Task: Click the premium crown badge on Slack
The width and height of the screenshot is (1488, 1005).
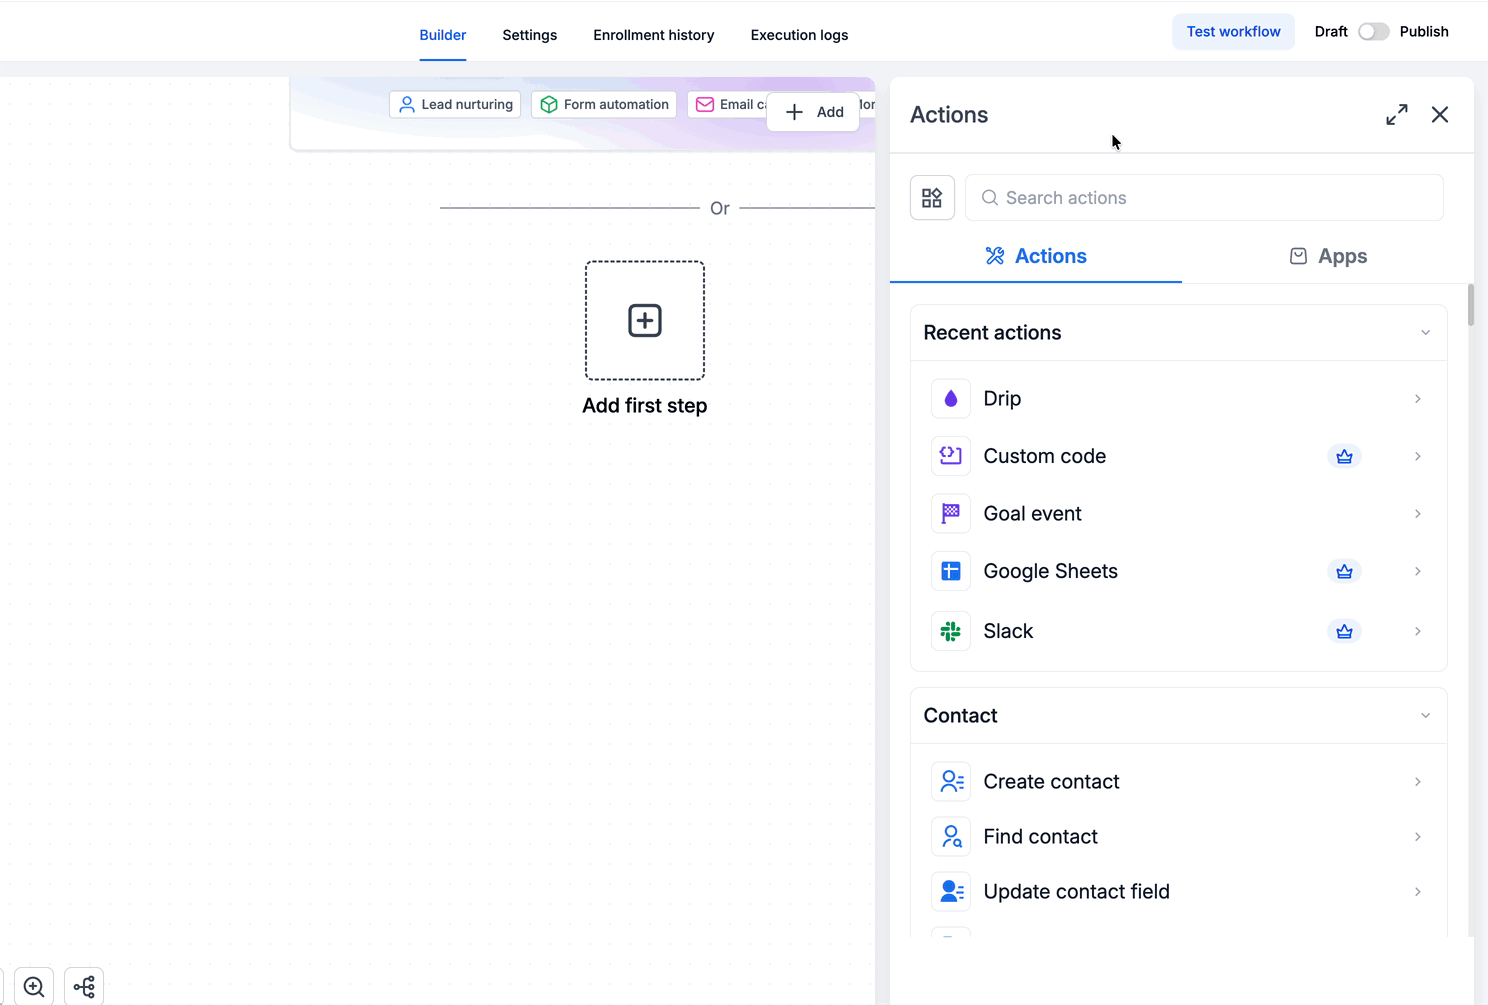Action: (1344, 631)
